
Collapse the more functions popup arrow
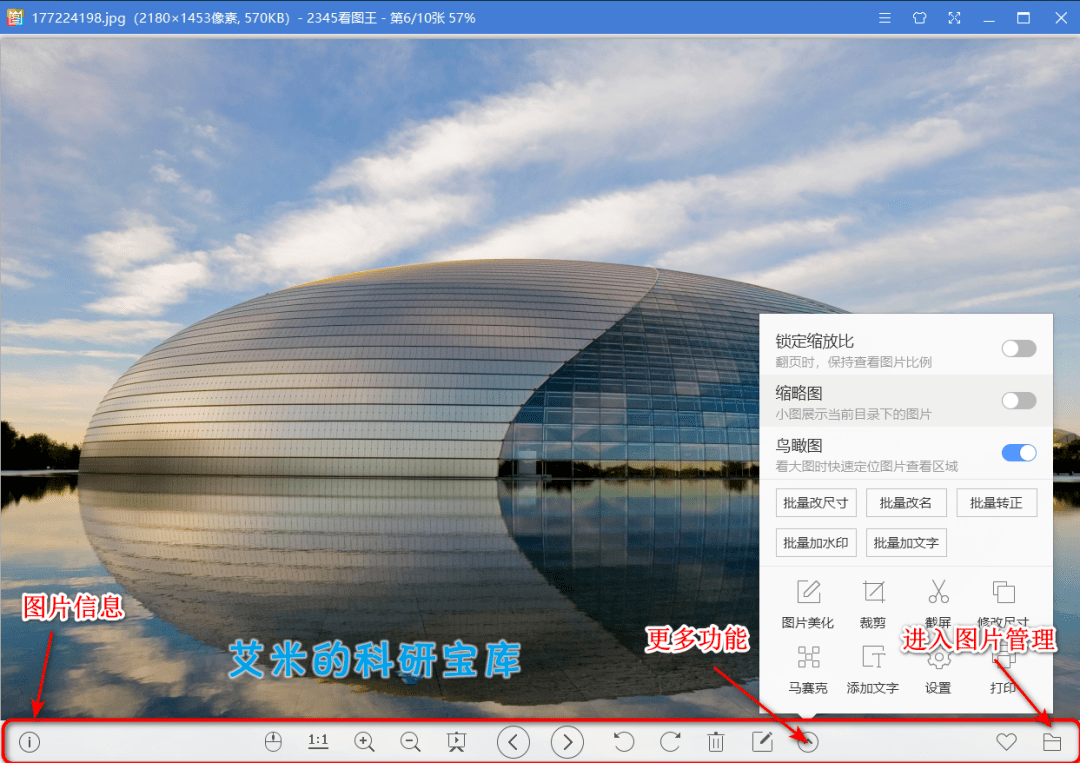coord(808,742)
